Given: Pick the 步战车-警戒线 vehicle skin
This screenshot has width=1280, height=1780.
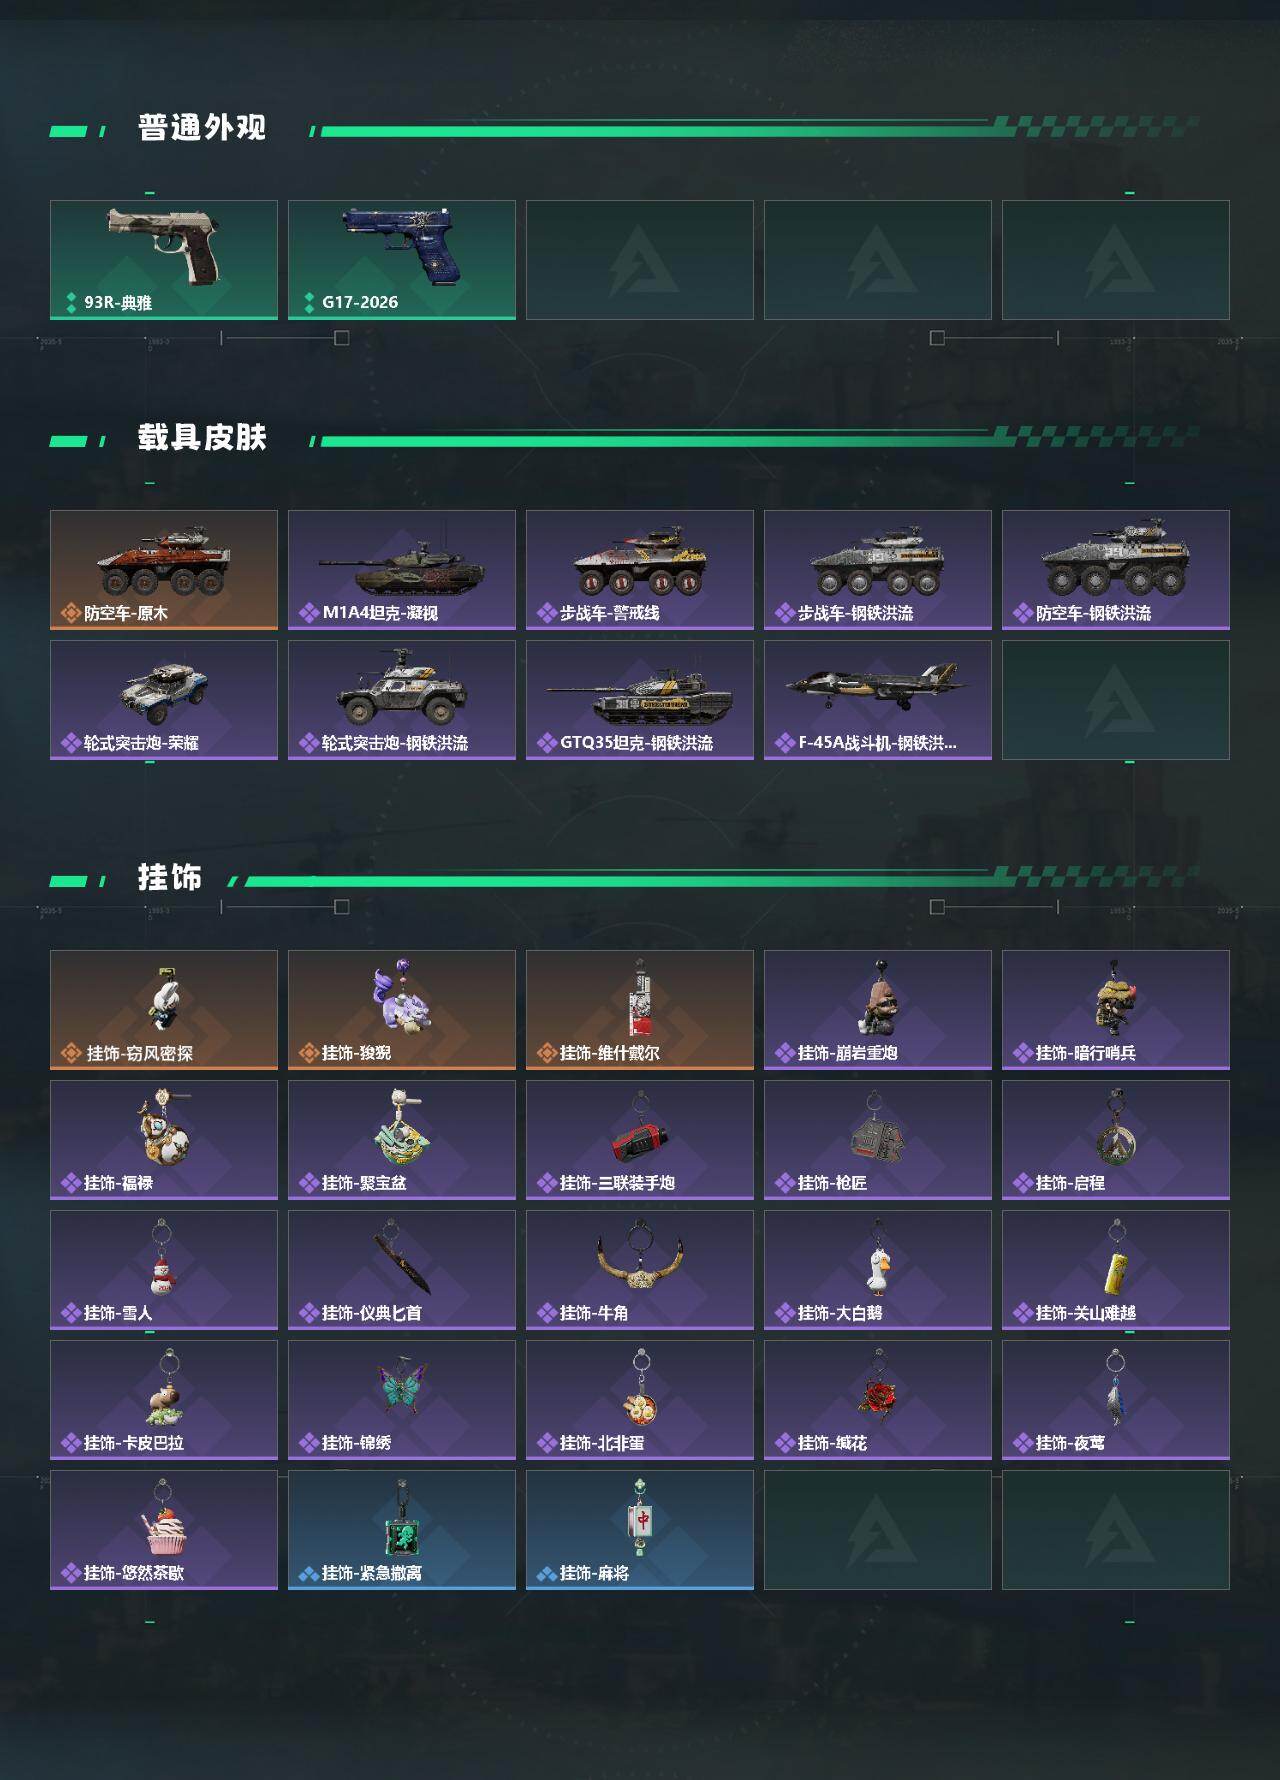Looking at the screenshot, I should (640, 570).
